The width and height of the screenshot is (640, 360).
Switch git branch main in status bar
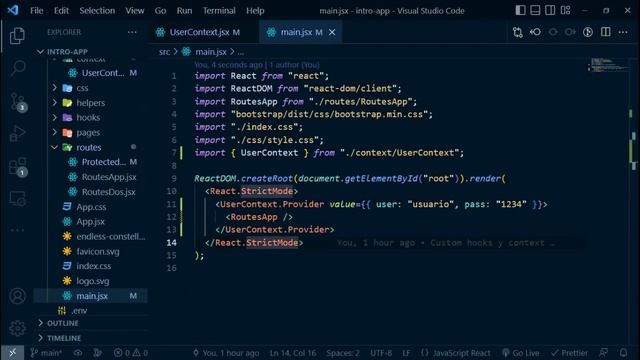tap(46, 353)
